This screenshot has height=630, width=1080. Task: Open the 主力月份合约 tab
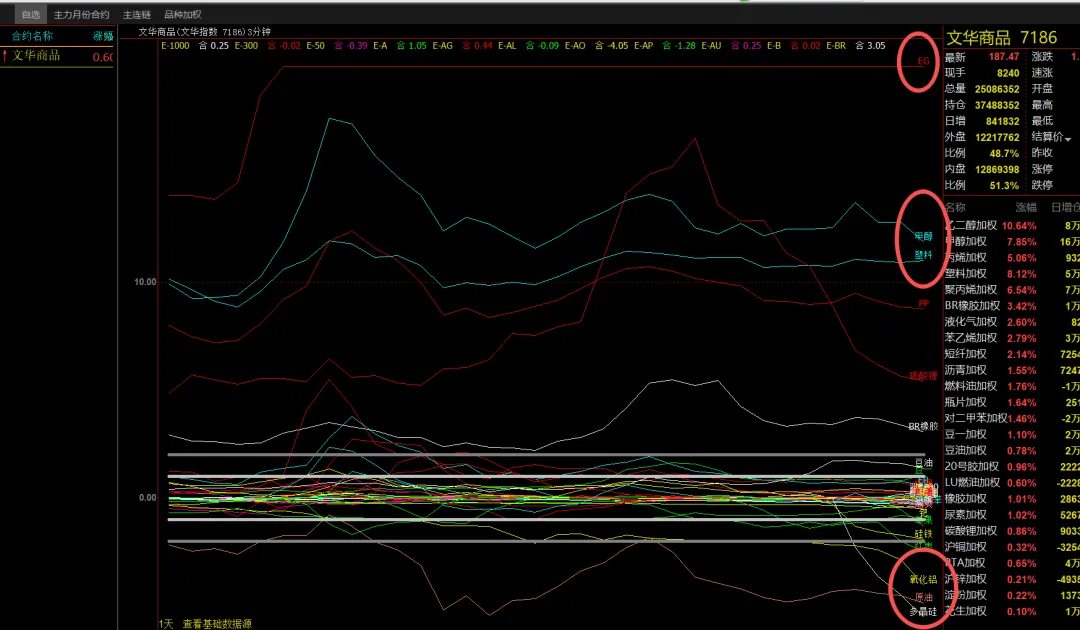(81, 14)
